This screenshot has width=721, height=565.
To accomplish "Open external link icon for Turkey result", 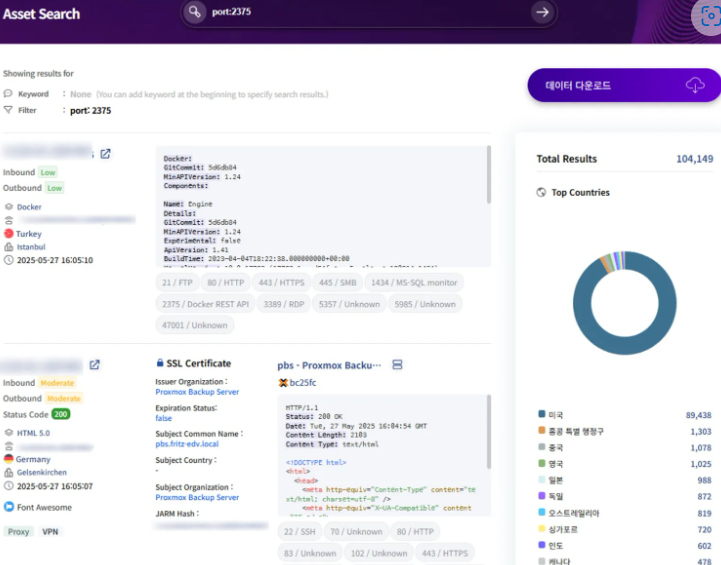I will coord(105,154).
